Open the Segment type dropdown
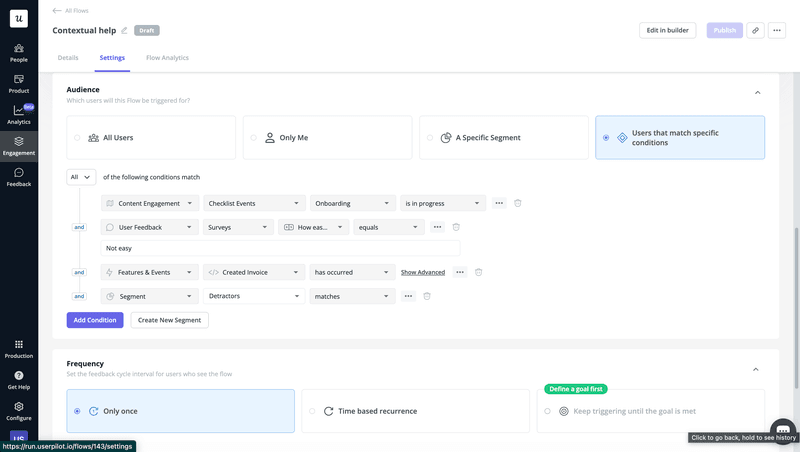 [x=150, y=296]
